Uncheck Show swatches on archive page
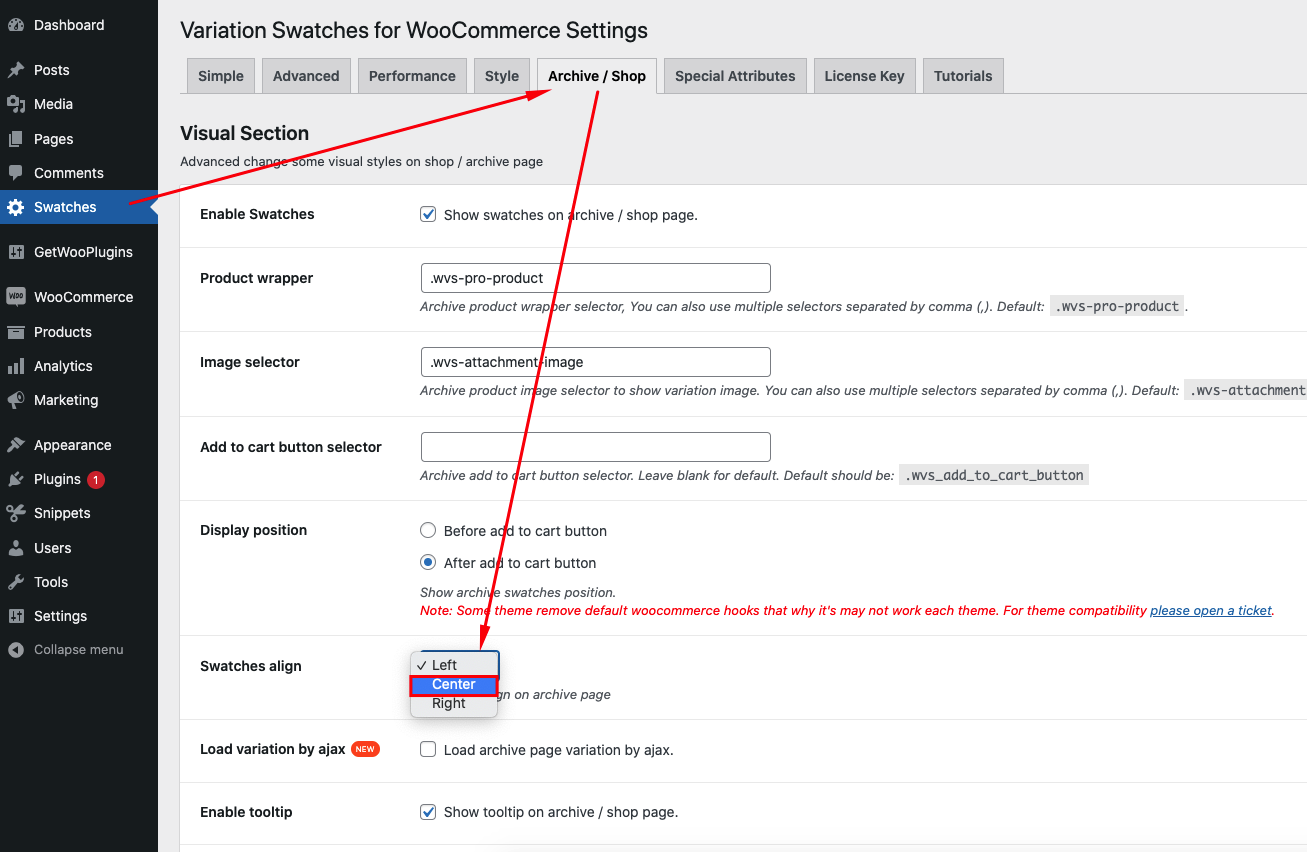Image resolution: width=1307 pixels, height=852 pixels. click(428, 214)
